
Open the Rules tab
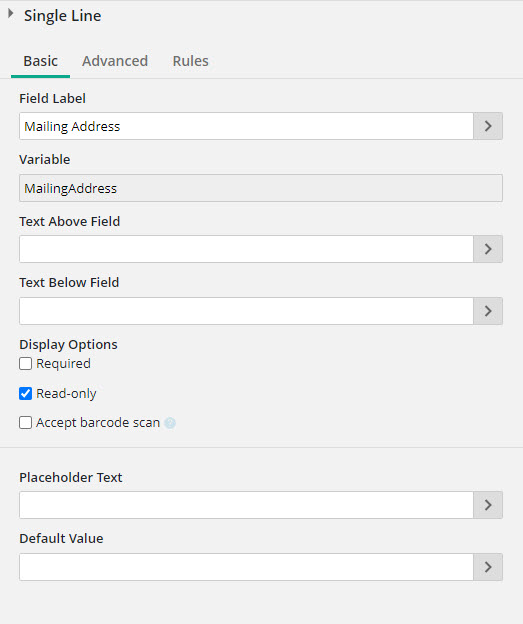point(190,61)
